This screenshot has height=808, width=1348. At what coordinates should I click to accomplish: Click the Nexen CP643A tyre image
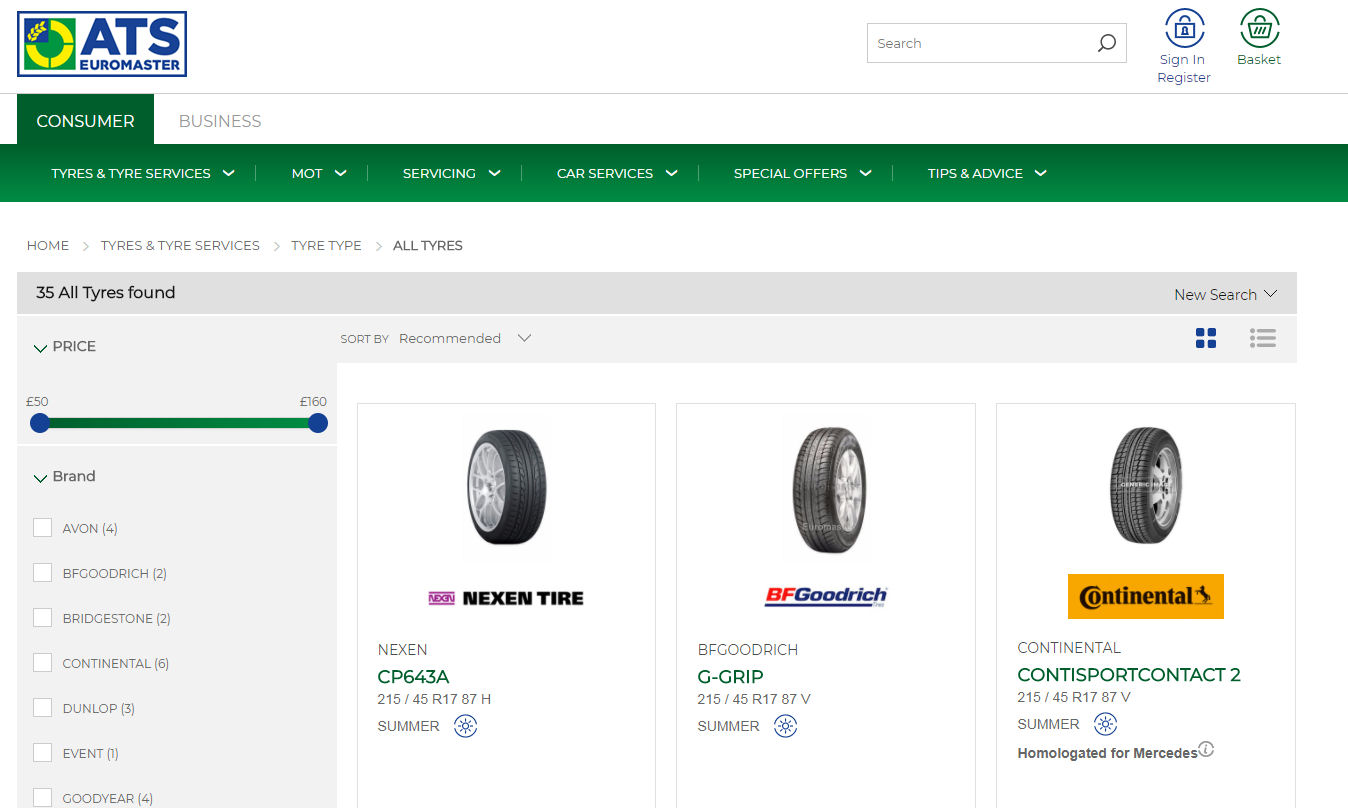tap(506, 487)
